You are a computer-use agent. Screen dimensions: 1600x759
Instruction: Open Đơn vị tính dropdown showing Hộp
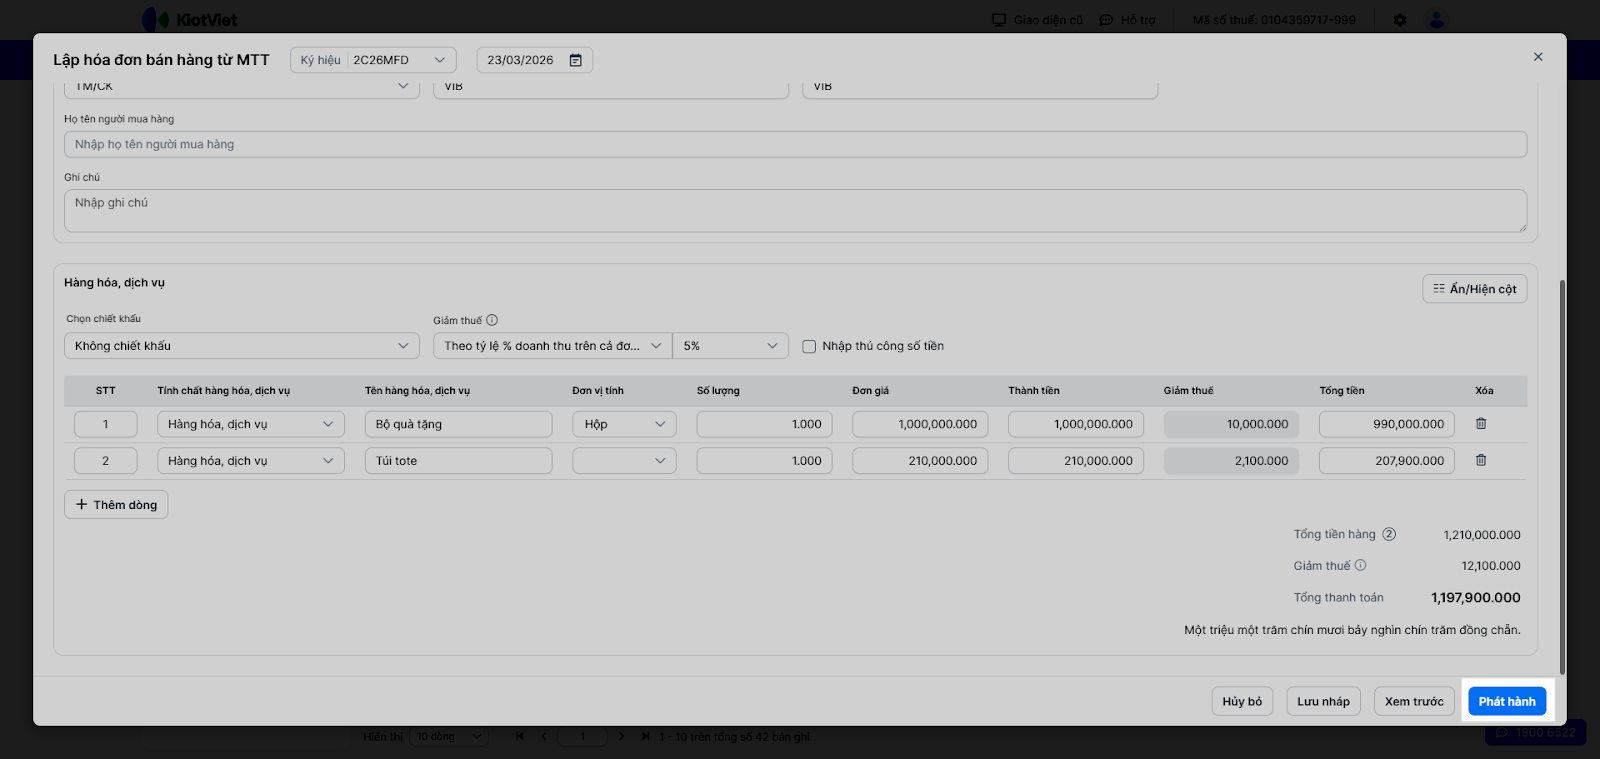coord(624,424)
